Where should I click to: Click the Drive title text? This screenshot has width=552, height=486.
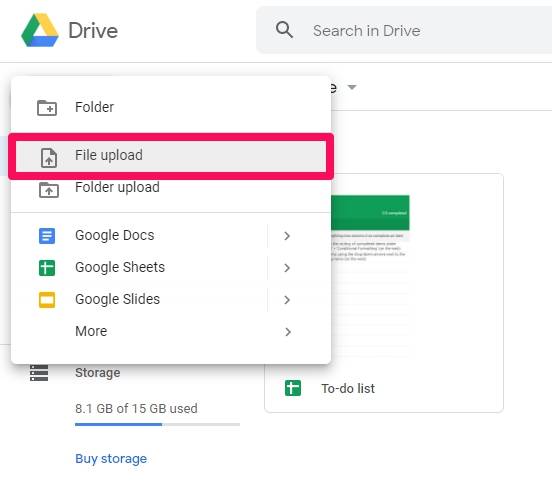(x=93, y=31)
